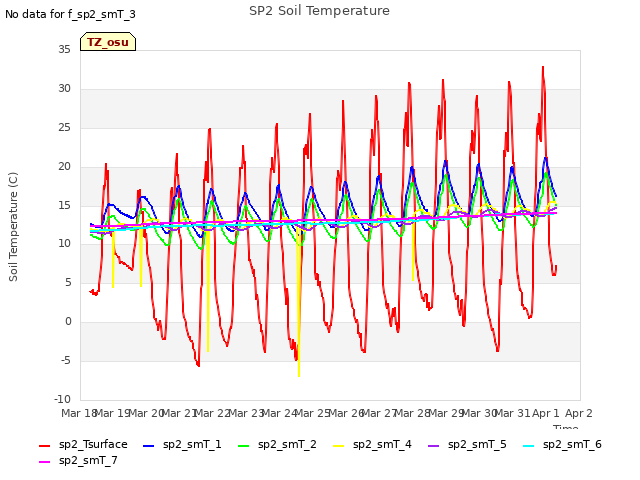Screen dimensions: 640x480
Task: Click the purple sp2_smT_5 legend color marker
Action: 433,446
